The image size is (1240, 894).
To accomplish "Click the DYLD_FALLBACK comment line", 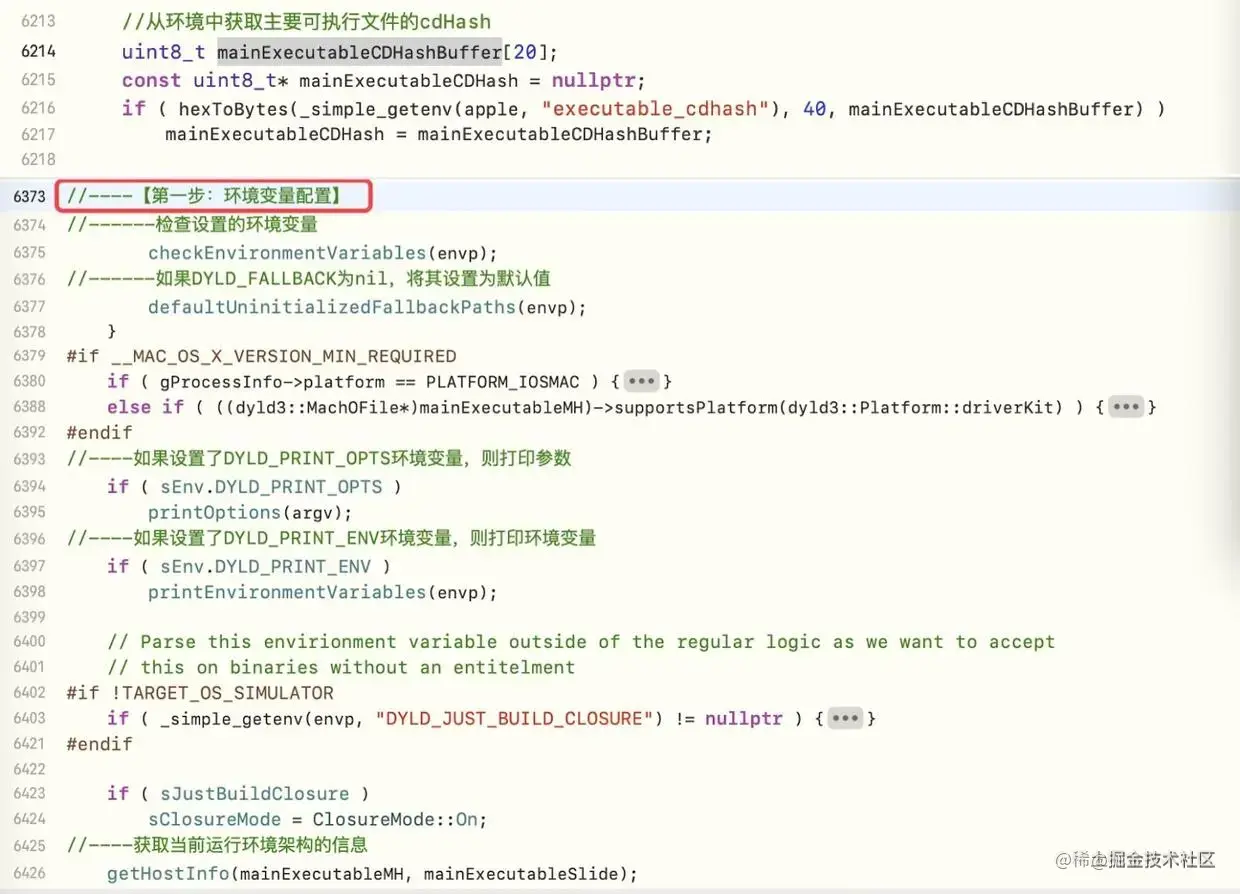I will [309, 278].
